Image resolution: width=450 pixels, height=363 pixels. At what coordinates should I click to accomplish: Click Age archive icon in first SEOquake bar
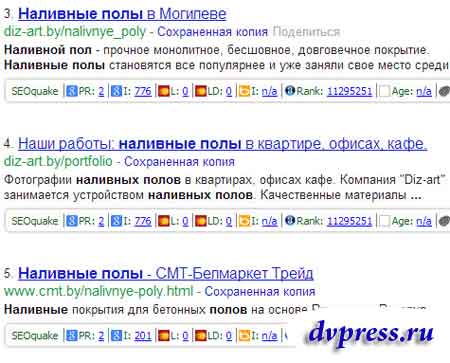[385, 91]
